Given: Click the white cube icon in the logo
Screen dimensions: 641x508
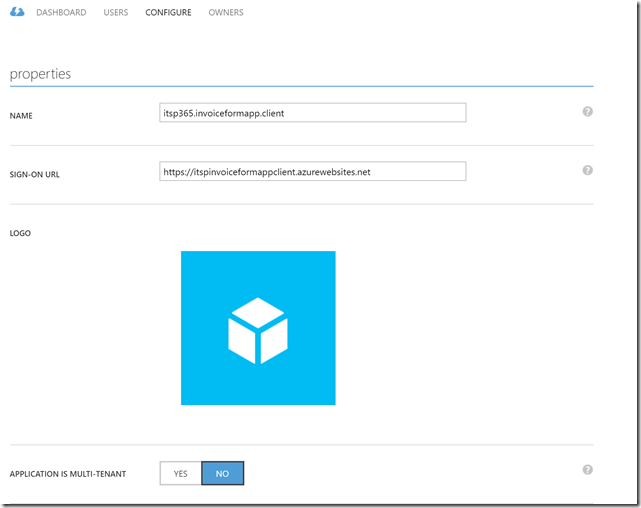Looking at the screenshot, I should coord(258,329).
